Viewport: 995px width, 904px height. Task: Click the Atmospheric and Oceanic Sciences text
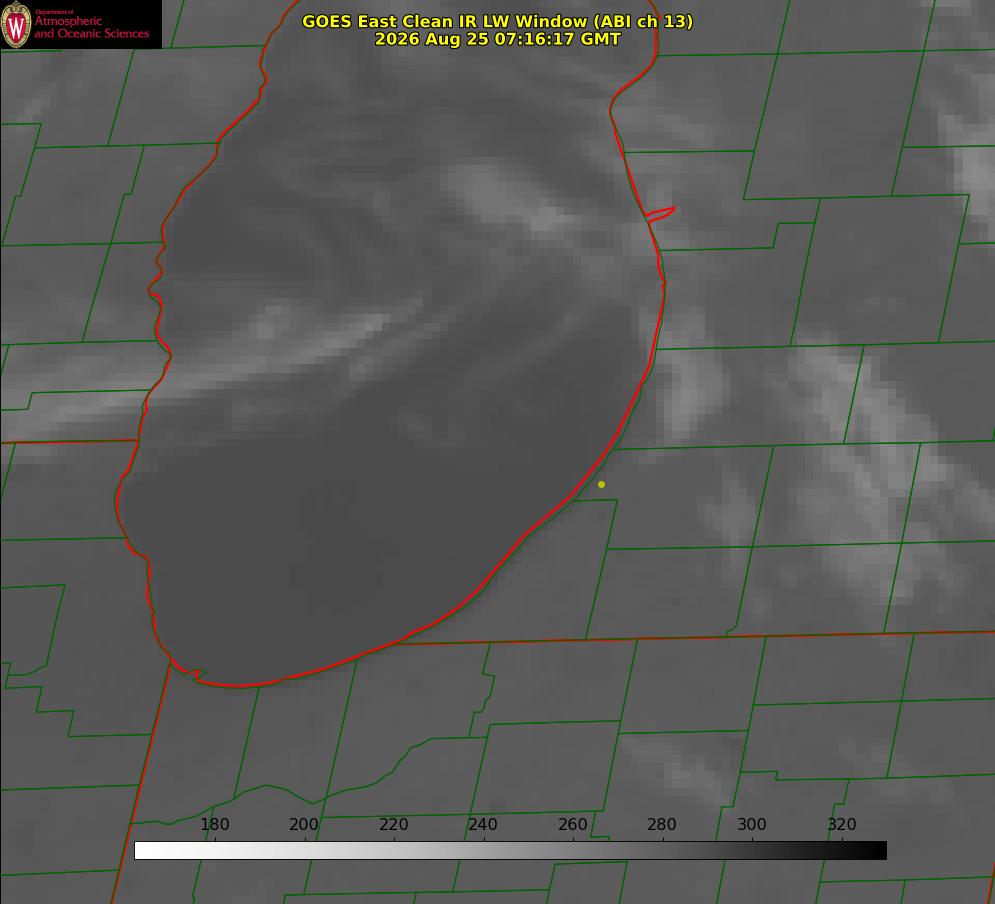91,27
